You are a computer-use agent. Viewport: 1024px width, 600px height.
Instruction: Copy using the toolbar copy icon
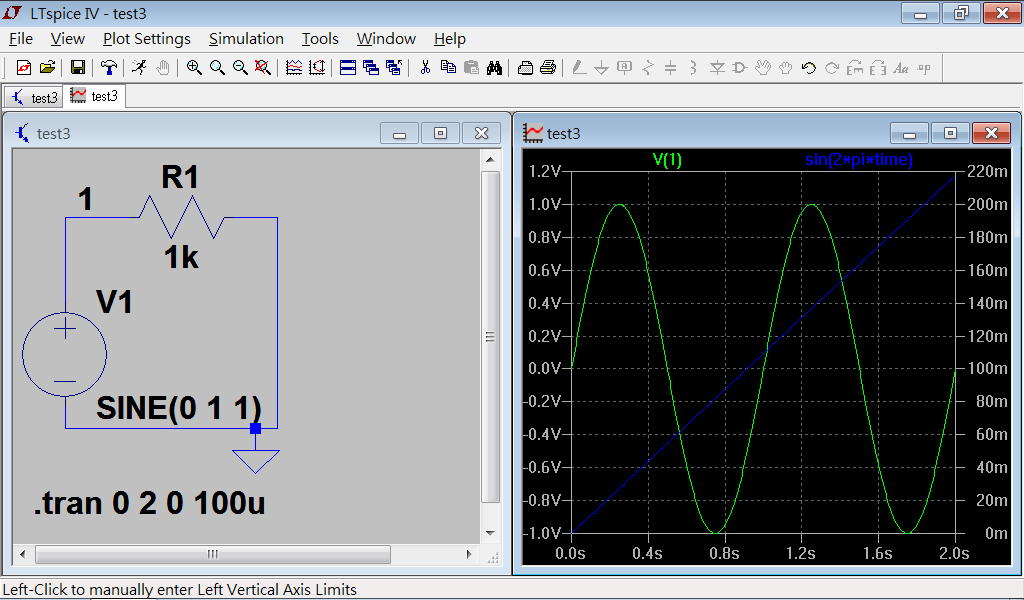coord(448,67)
